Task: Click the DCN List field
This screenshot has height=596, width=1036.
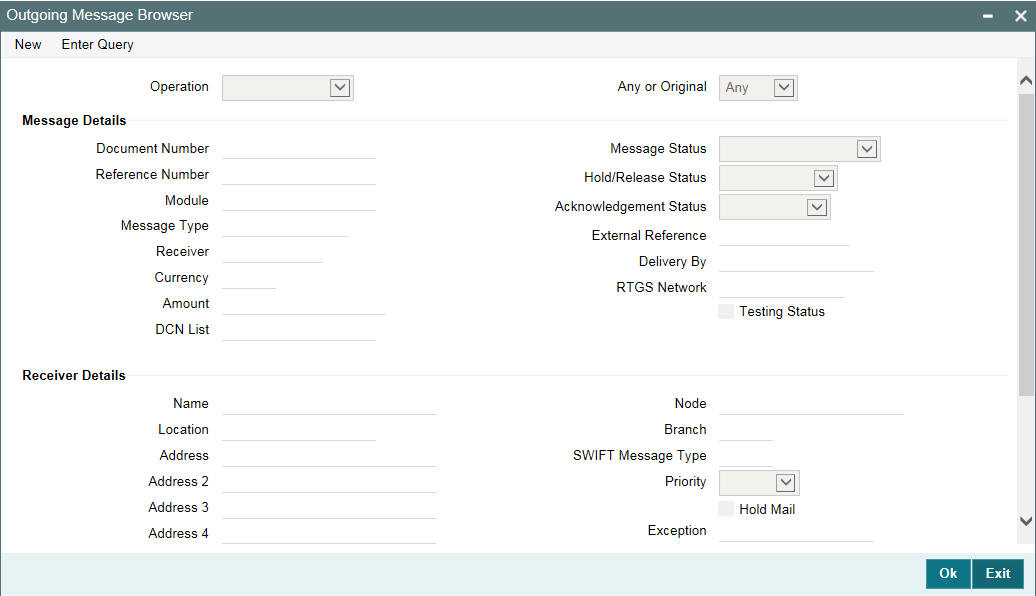Action: [299, 330]
